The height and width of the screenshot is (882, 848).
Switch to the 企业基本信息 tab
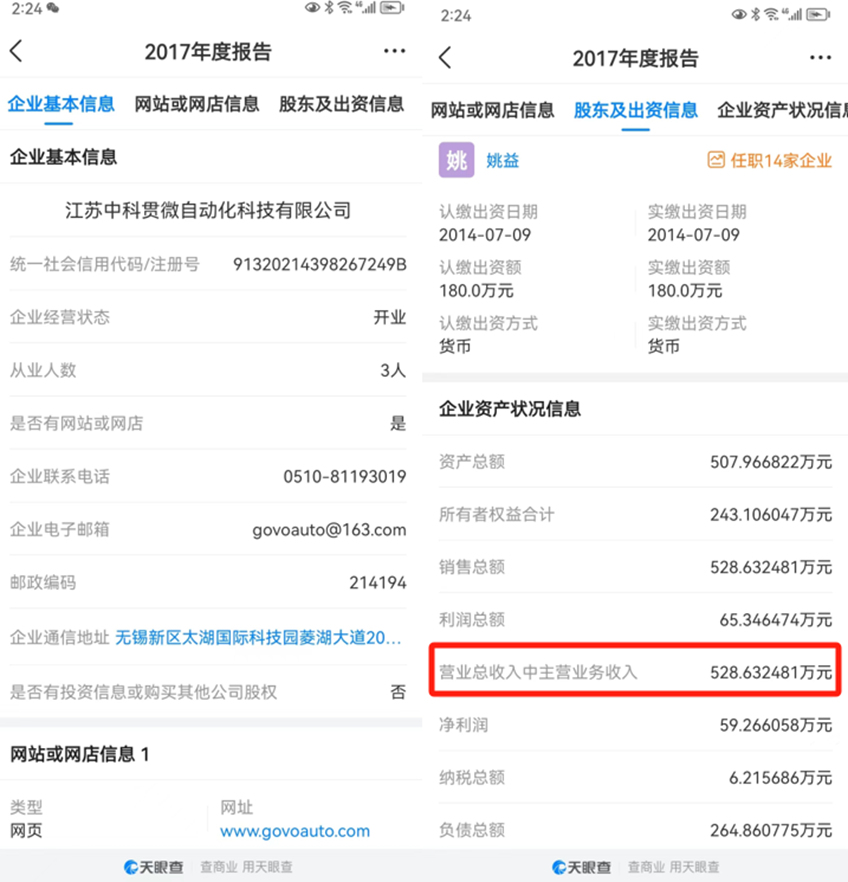point(61,104)
